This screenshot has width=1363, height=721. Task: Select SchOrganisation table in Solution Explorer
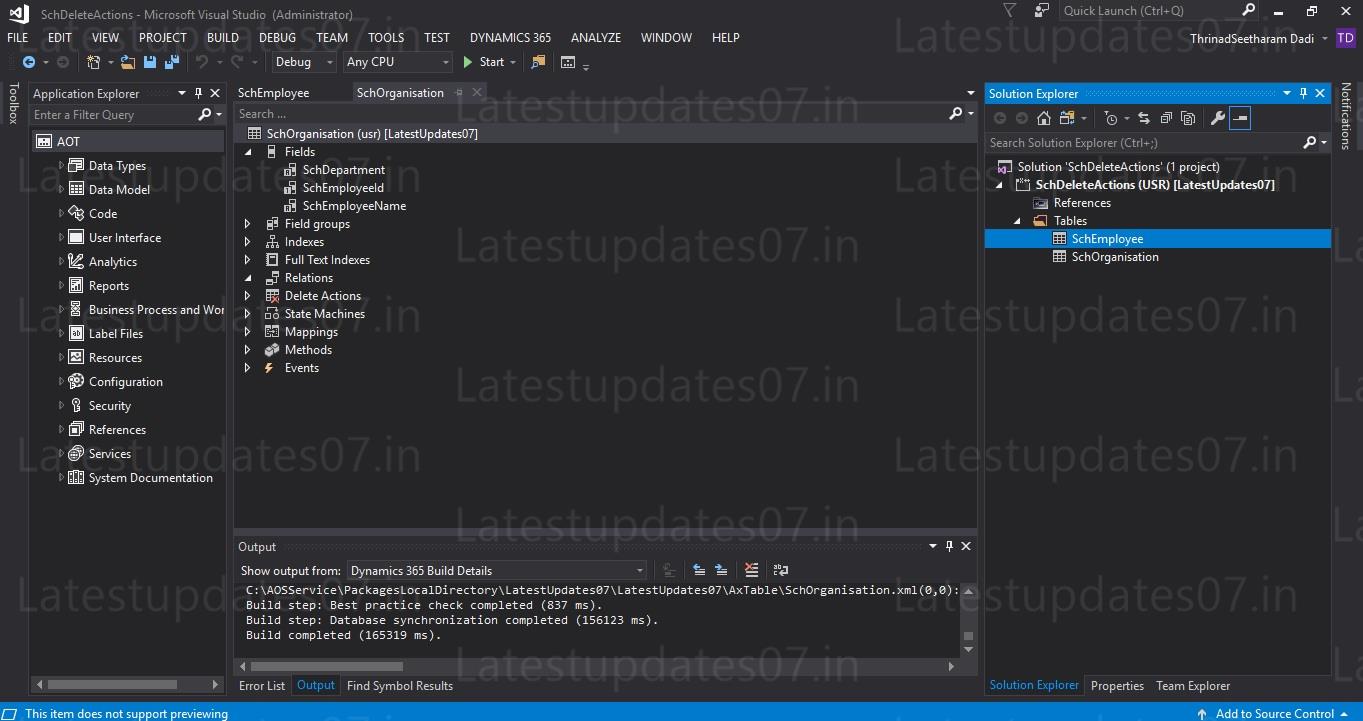(x=1114, y=257)
